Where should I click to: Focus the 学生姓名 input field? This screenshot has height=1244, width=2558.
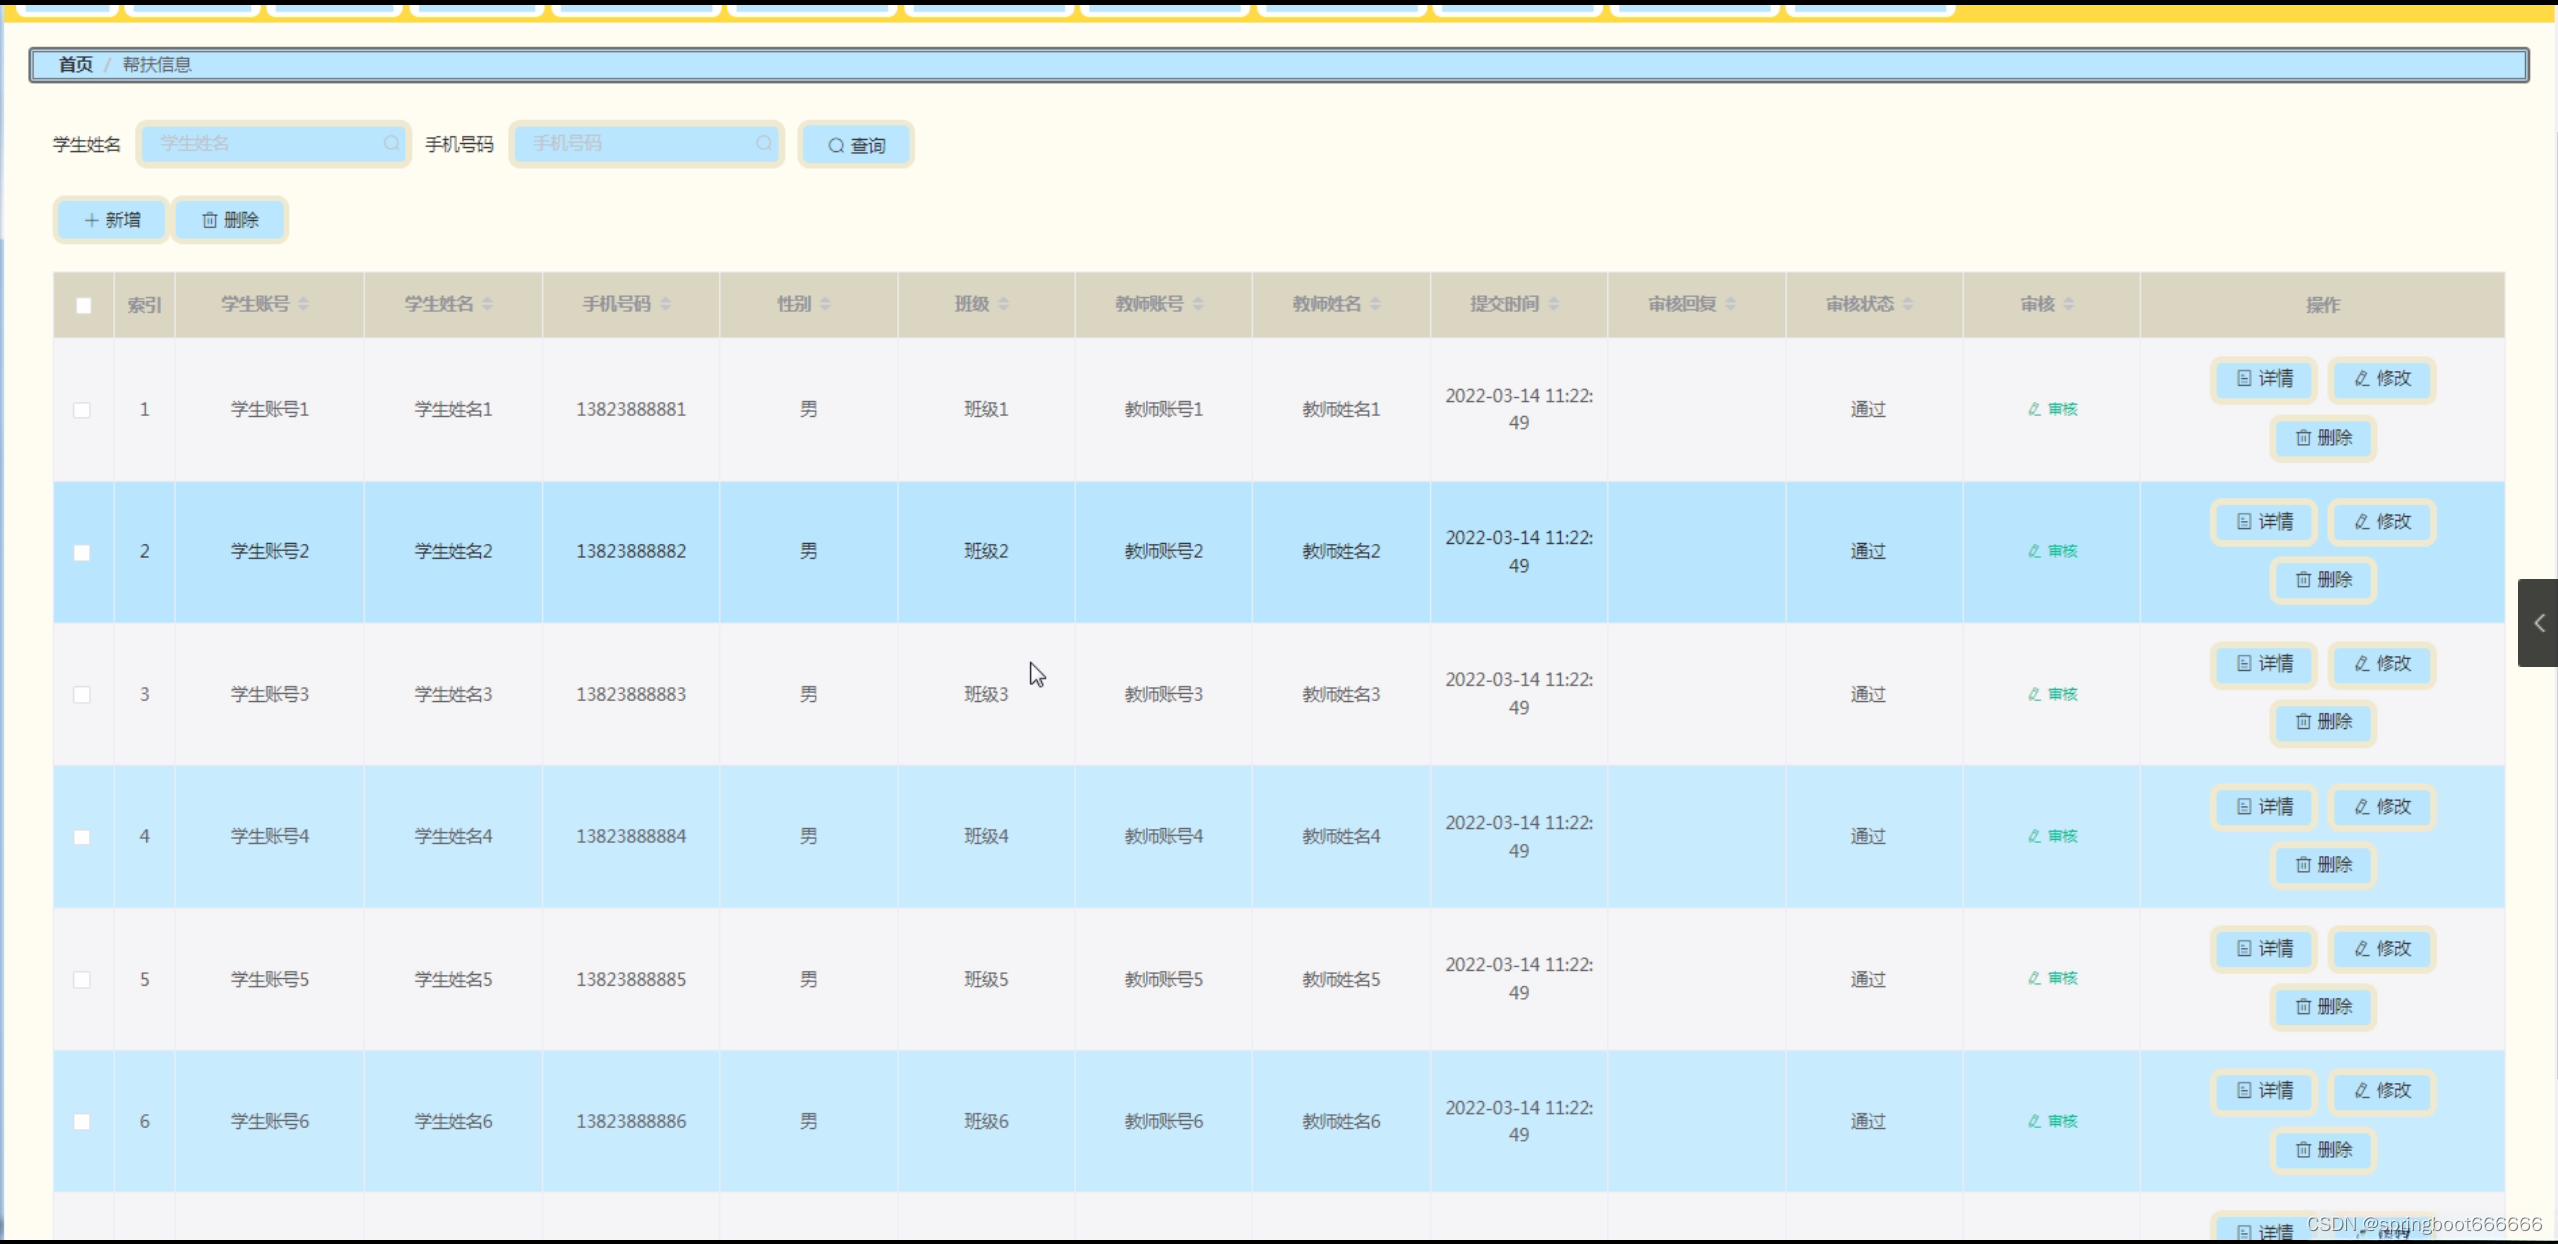(x=265, y=144)
